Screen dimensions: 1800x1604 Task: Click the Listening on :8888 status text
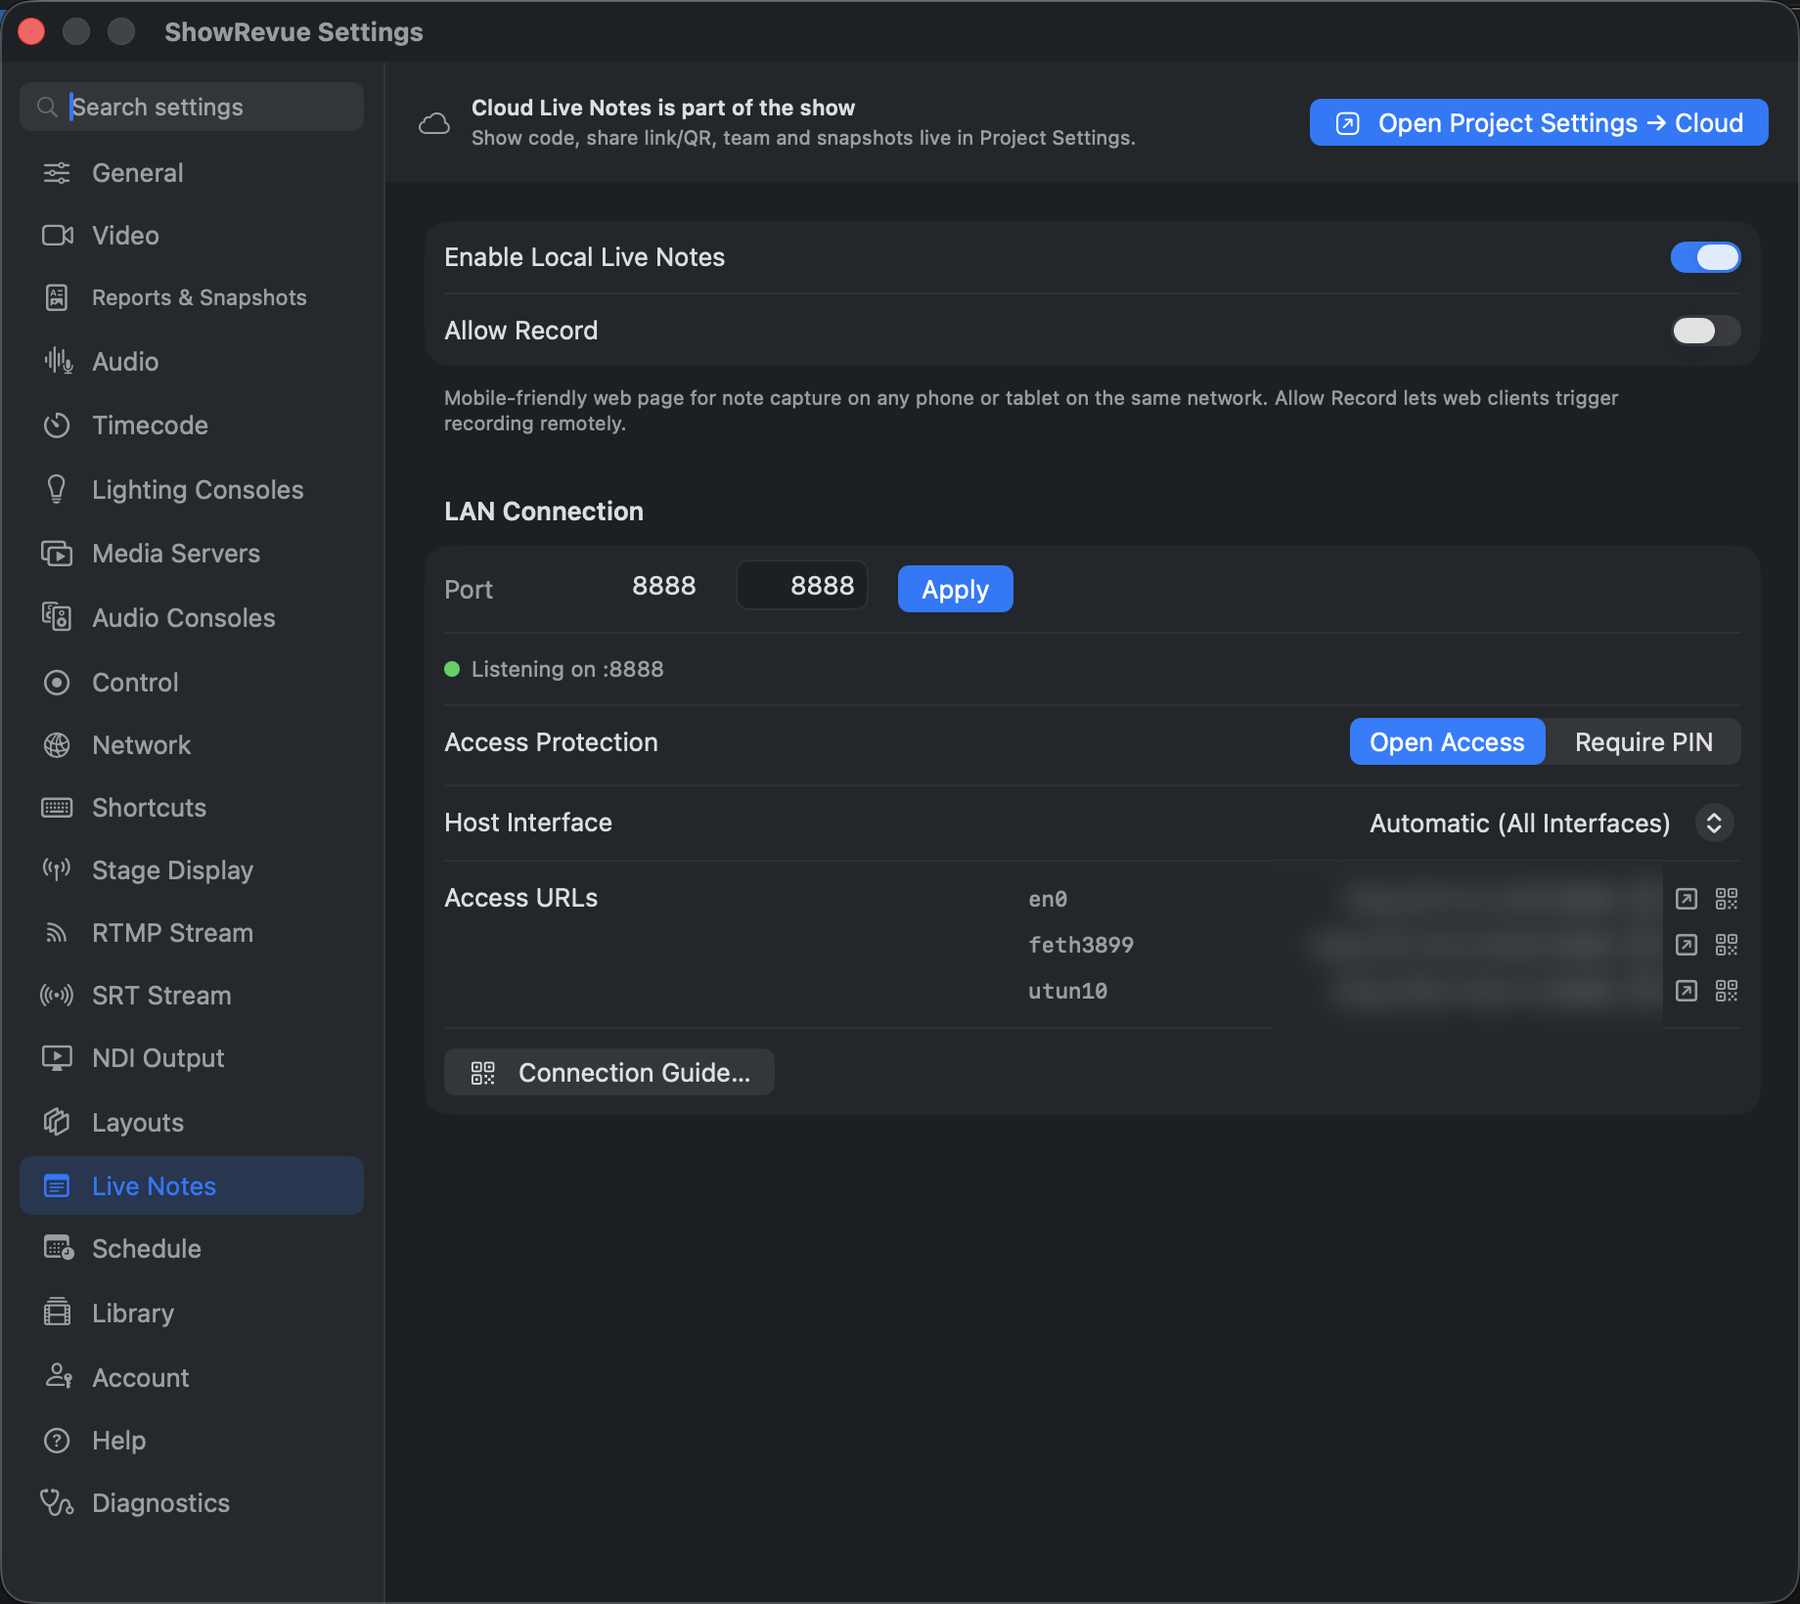567,669
